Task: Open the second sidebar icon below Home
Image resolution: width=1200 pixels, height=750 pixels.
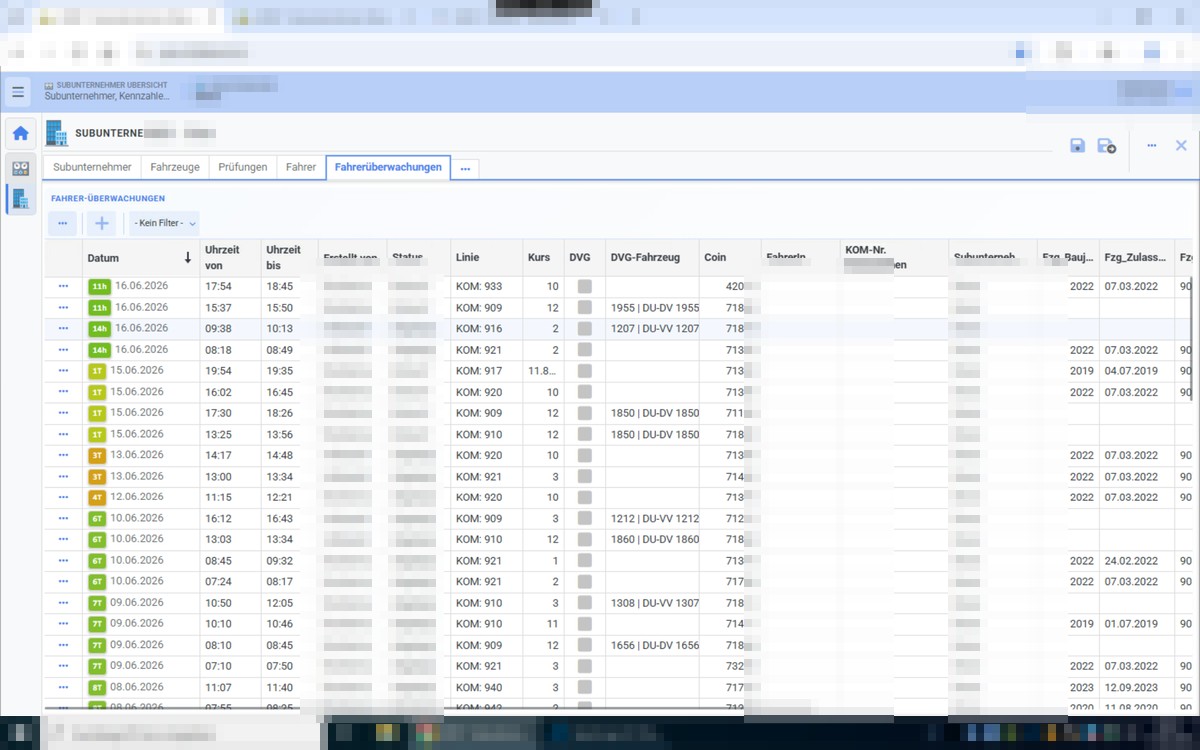Action: [x=20, y=167]
